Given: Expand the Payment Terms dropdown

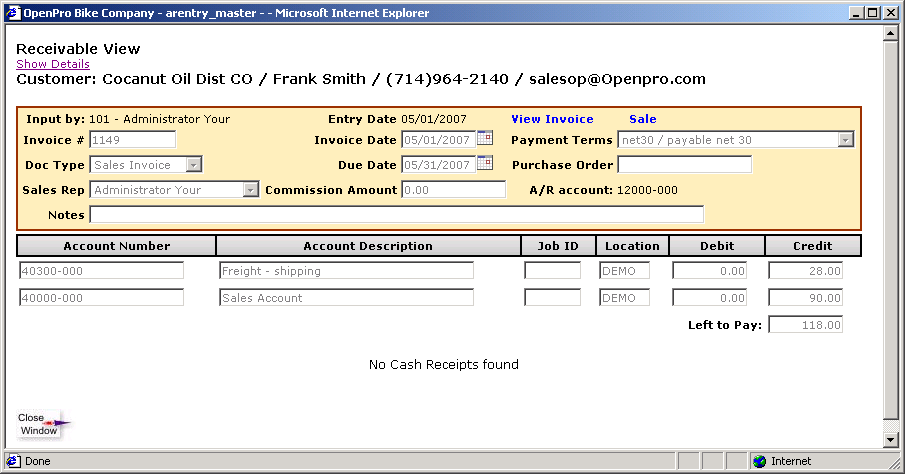Looking at the screenshot, I should tap(845, 140).
